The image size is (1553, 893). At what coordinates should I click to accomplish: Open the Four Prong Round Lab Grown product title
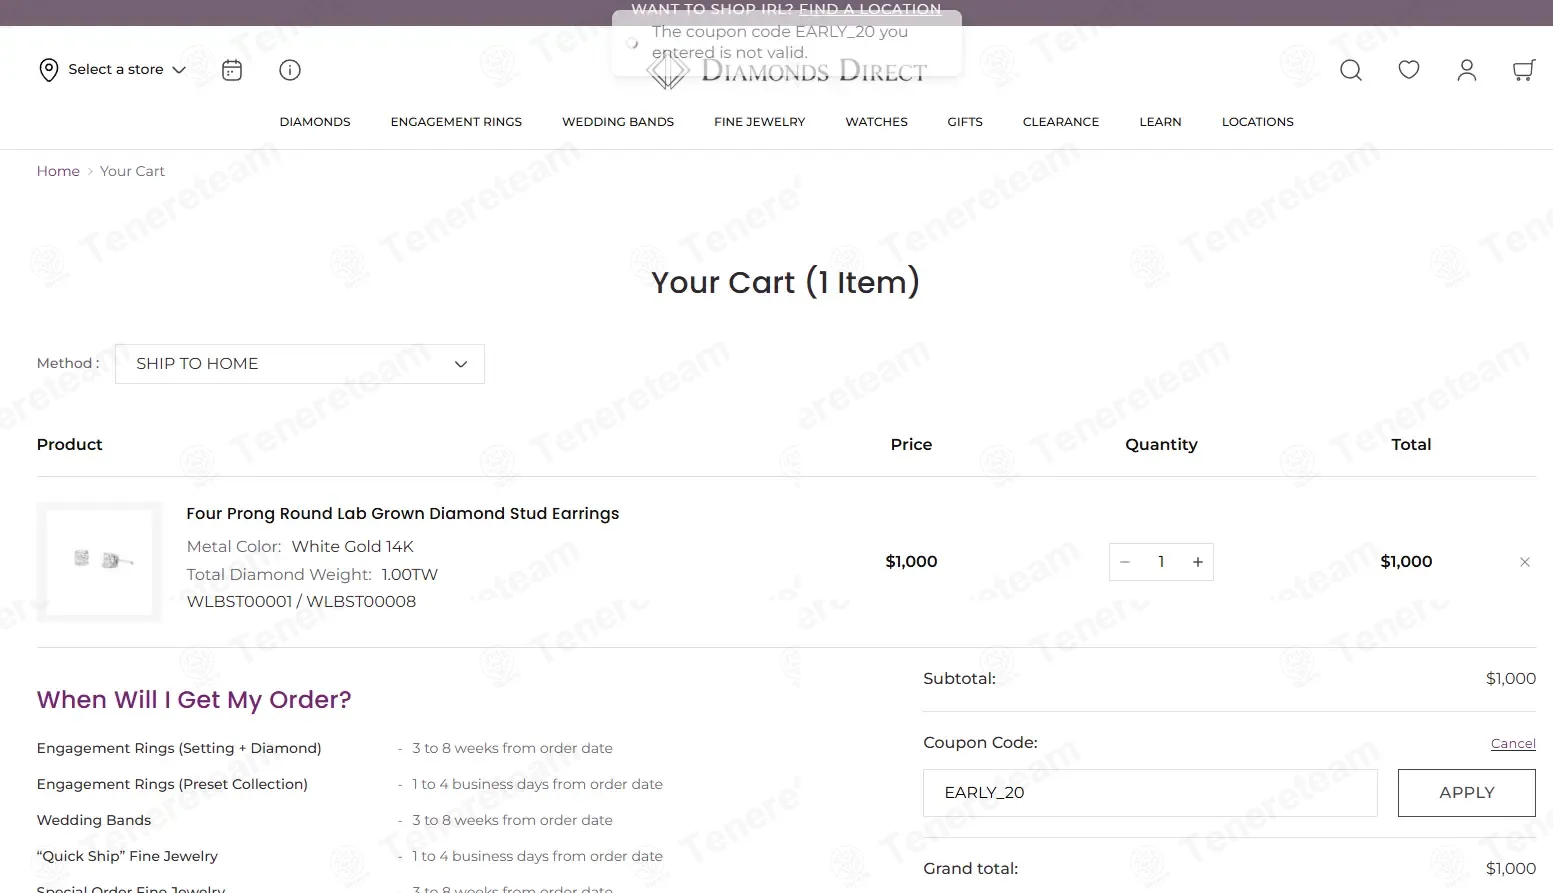tap(402, 514)
